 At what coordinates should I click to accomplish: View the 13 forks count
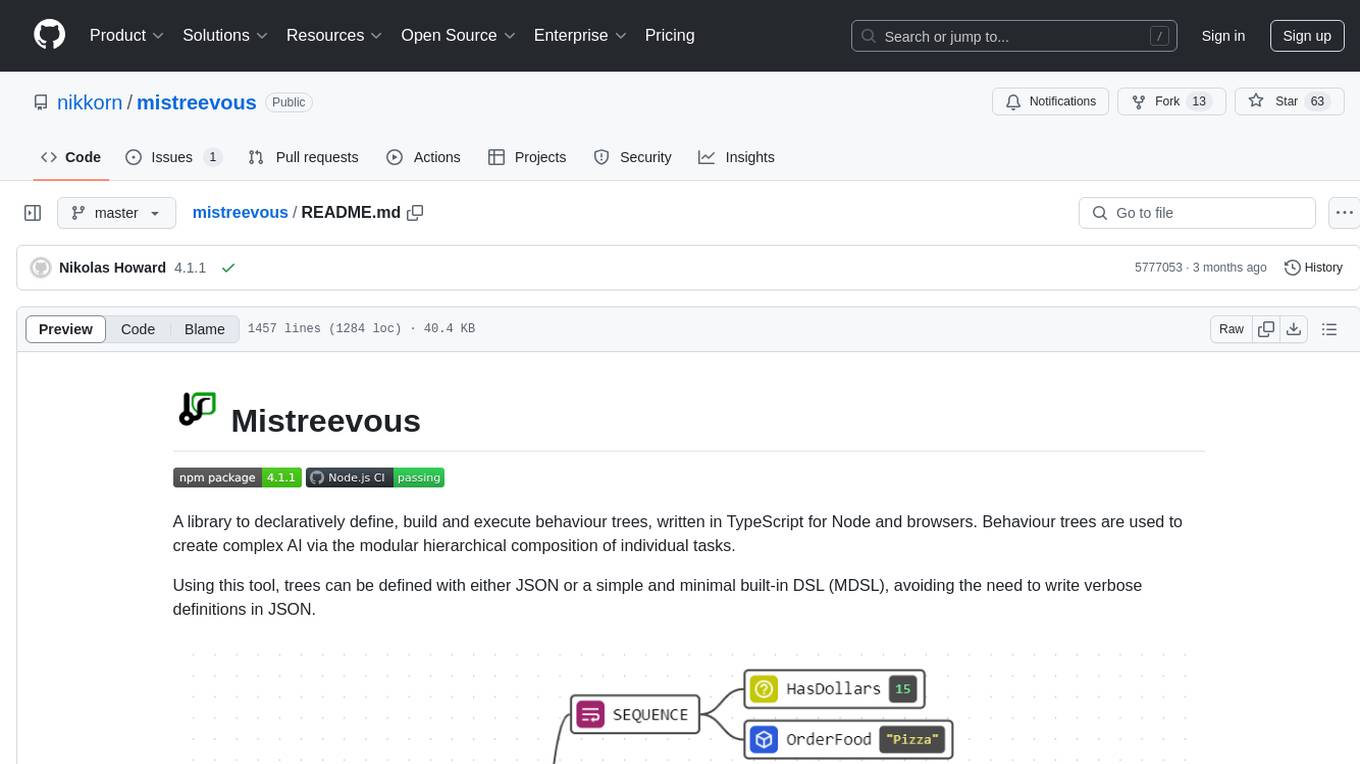coord(1200,101)
